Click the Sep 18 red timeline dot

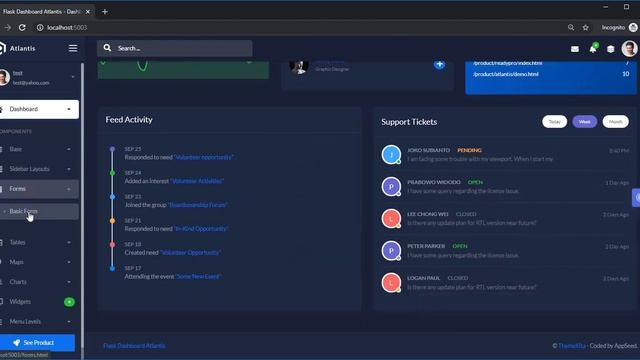point(112,244)
